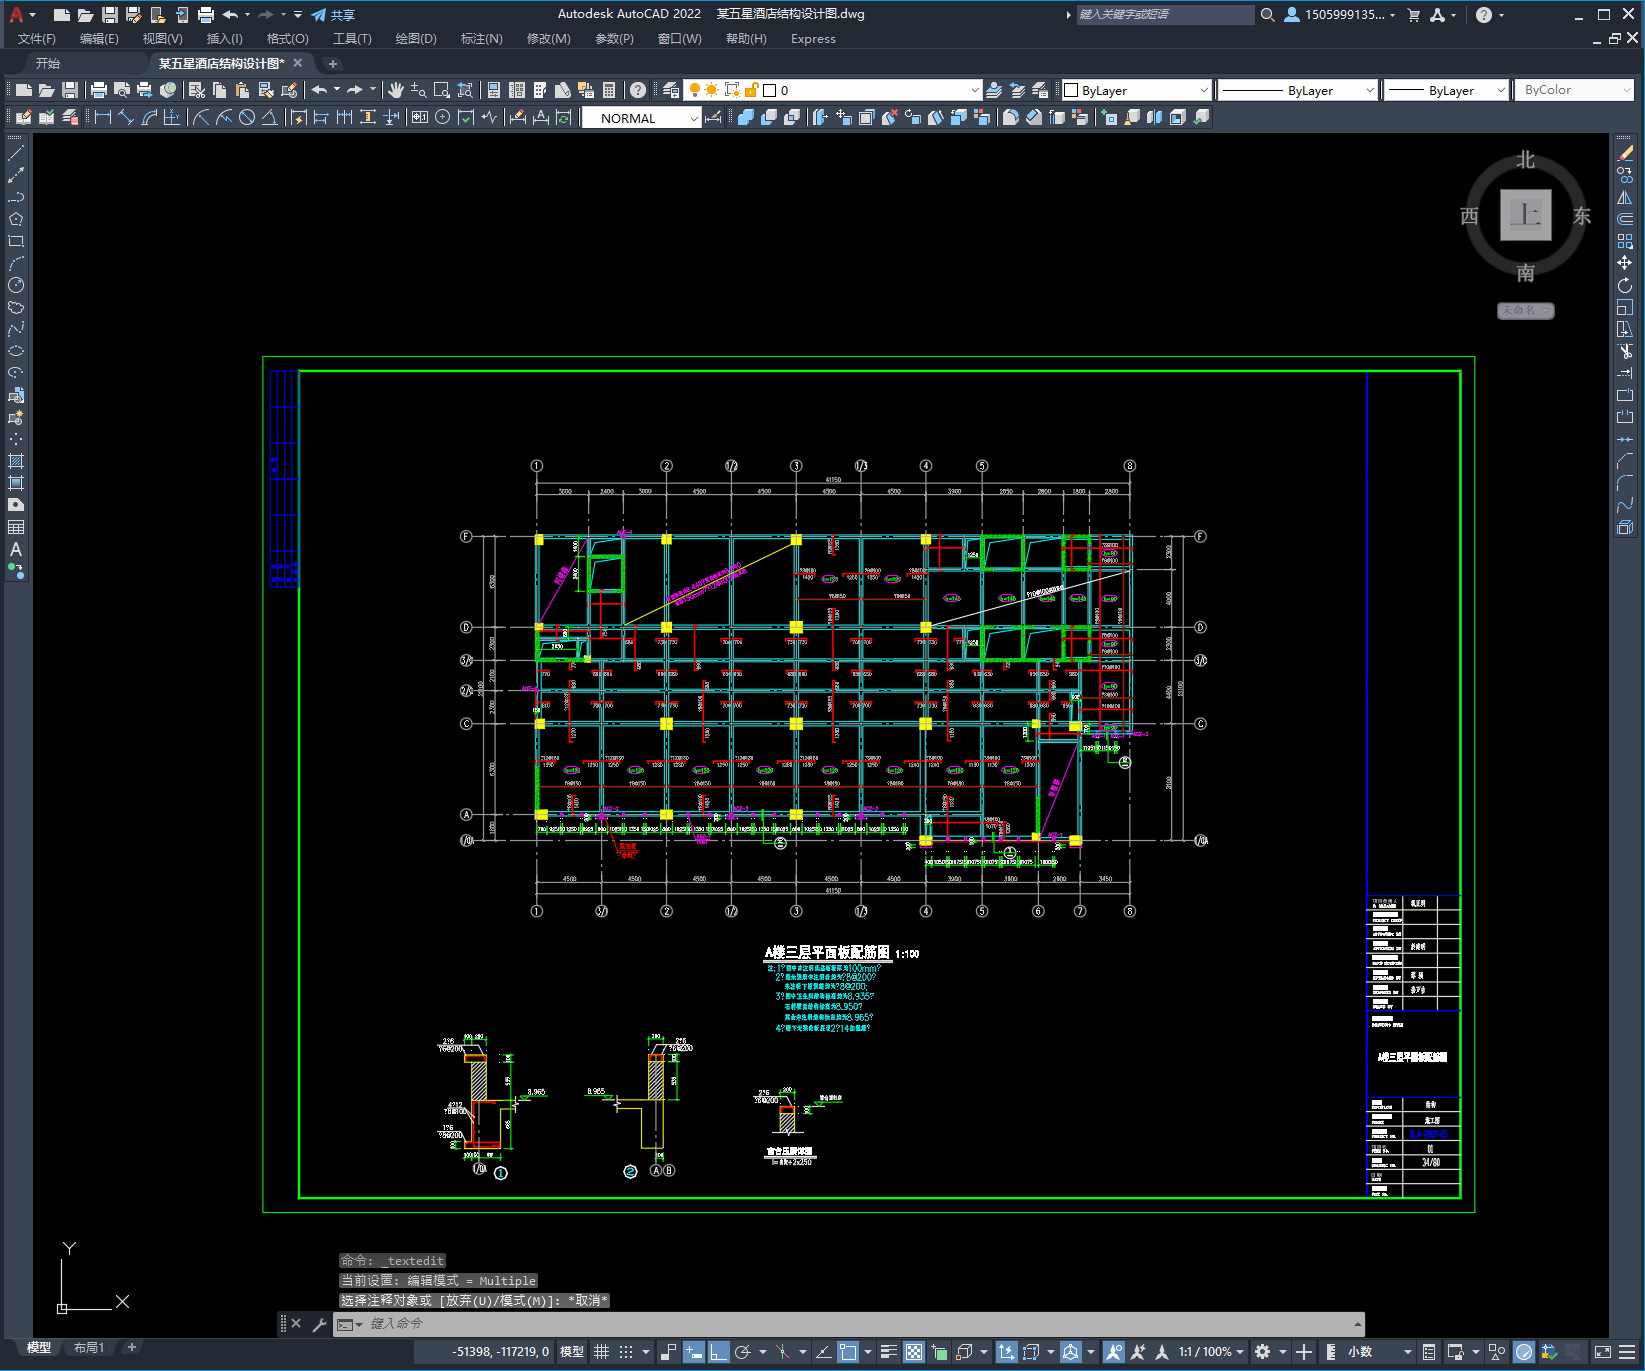Toggle the drawing grid display

coord(602,1352)
